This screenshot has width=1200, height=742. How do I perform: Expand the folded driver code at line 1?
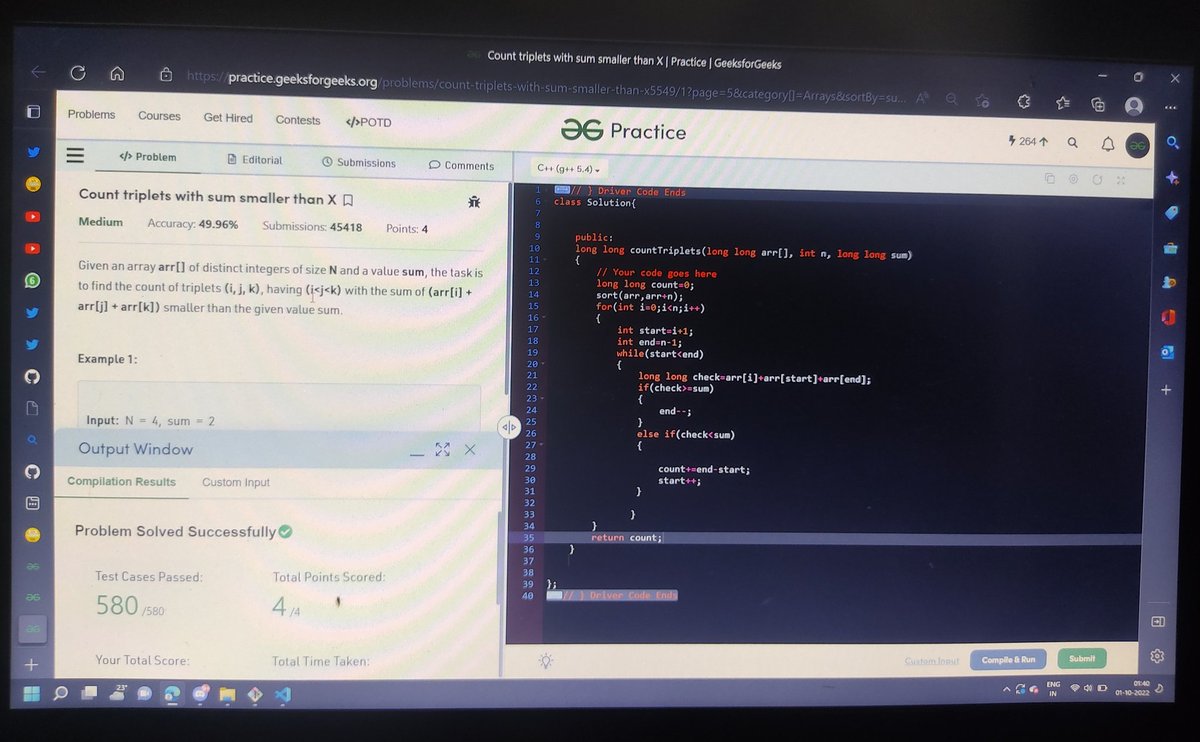coord(562,190)
